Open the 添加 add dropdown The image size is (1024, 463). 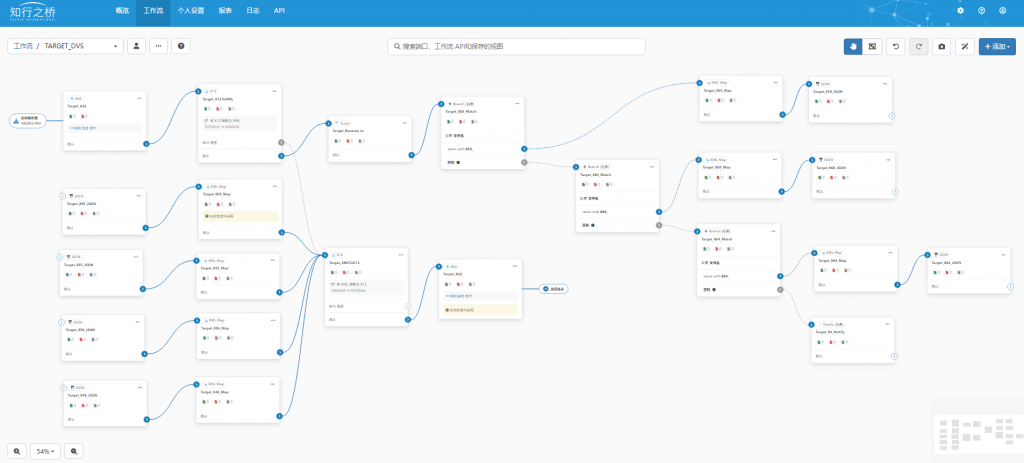pos(997,46)
